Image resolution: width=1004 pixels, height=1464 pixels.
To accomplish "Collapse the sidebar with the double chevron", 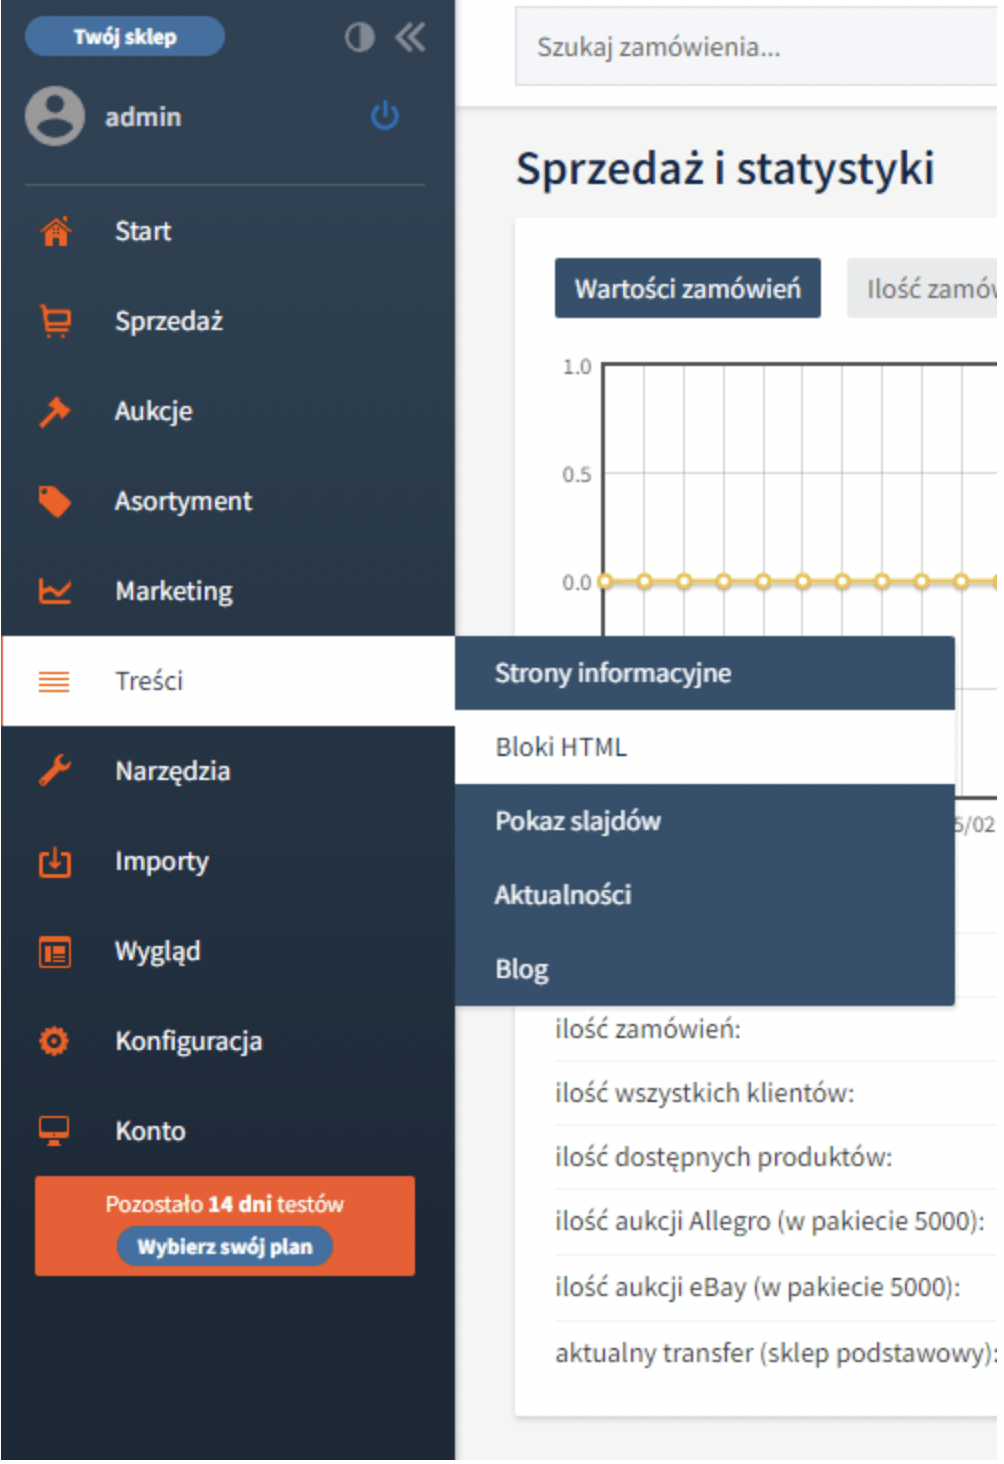I will click(x=410, y=38).
